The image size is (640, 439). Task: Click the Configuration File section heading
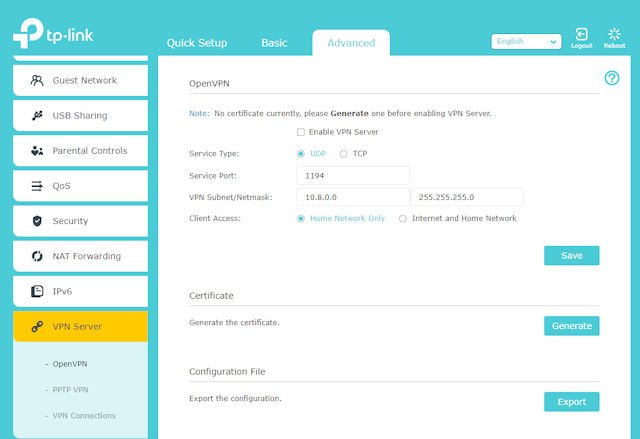click(227, 372)
